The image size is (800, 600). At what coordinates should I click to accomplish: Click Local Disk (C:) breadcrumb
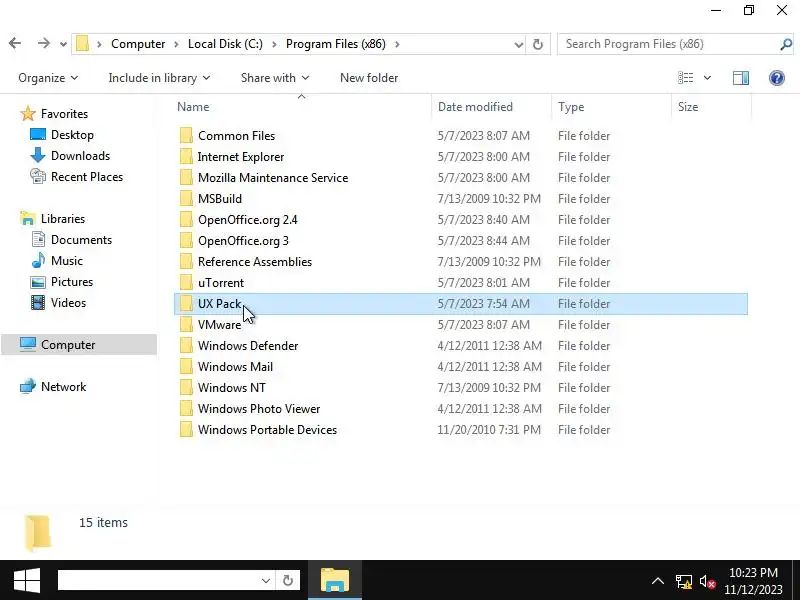point(226,44)
